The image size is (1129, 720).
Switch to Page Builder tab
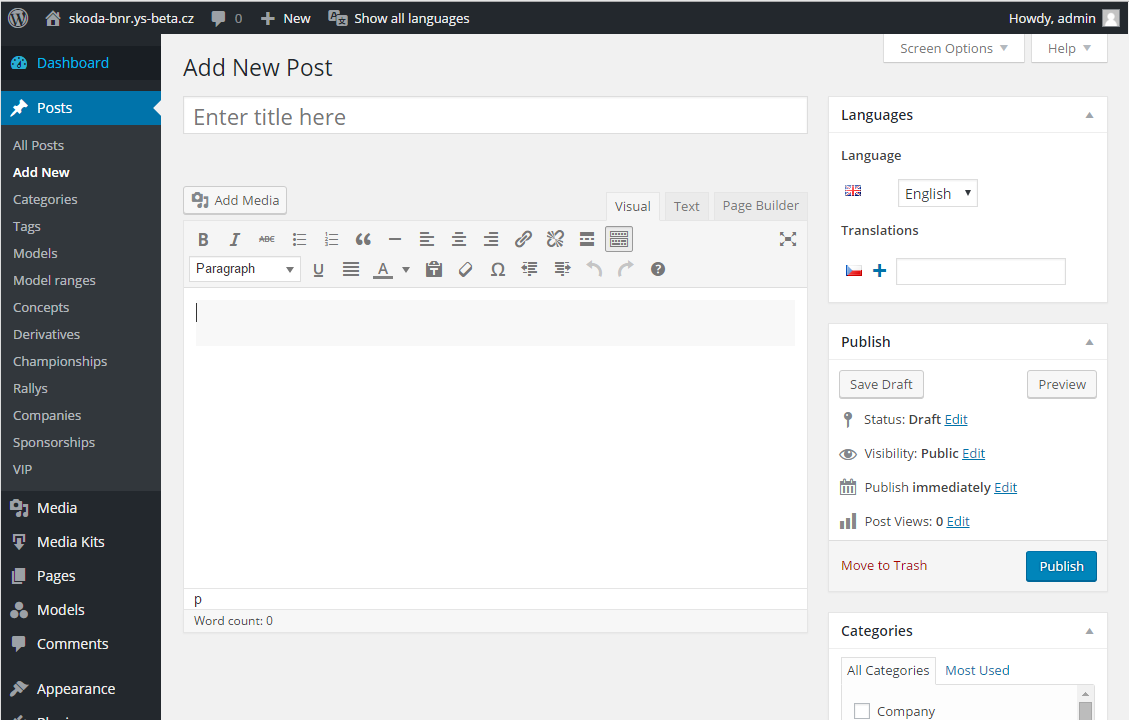(760, 206)
